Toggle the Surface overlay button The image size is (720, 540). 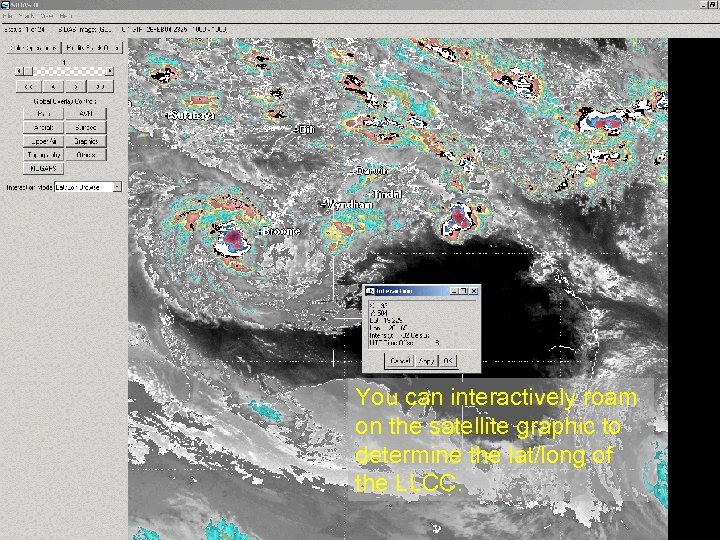pos(86,128)
